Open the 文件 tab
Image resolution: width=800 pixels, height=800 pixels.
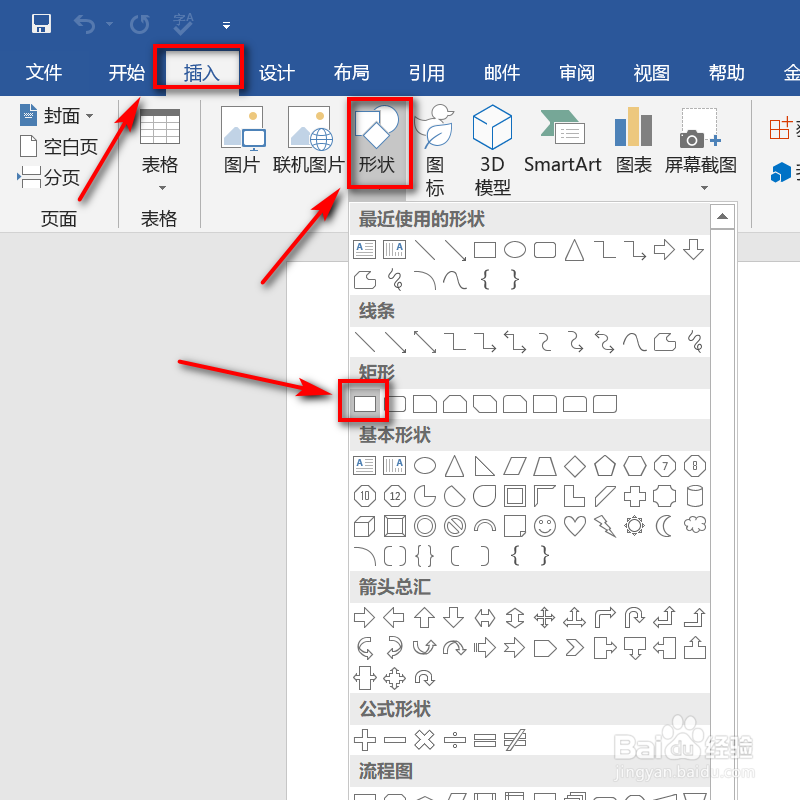(44, 73)
